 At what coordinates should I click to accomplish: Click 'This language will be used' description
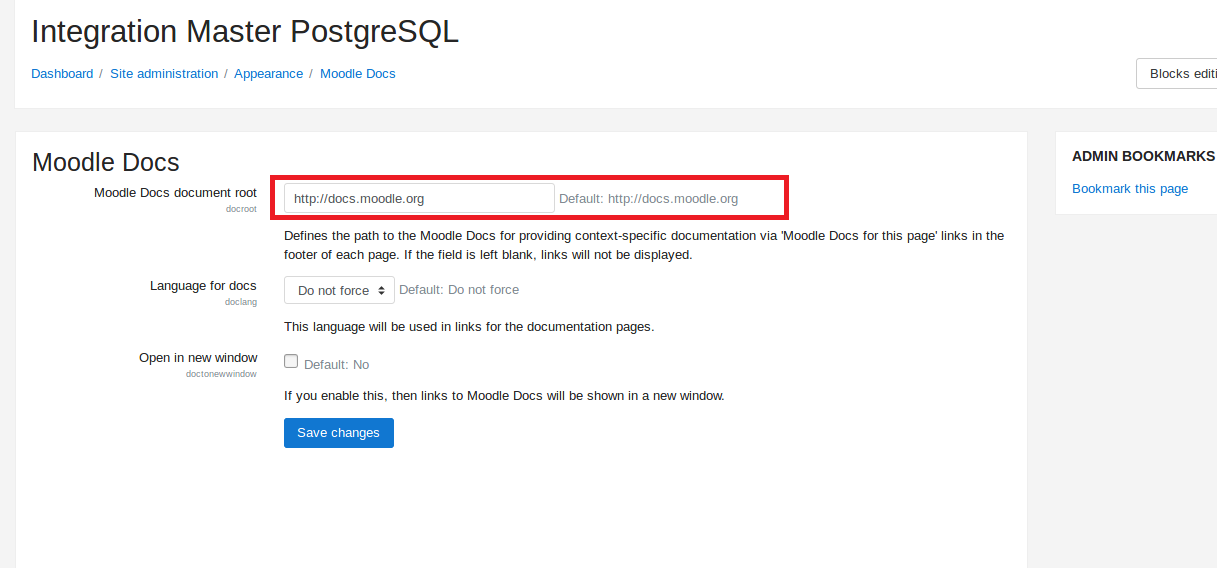(469, 327)
